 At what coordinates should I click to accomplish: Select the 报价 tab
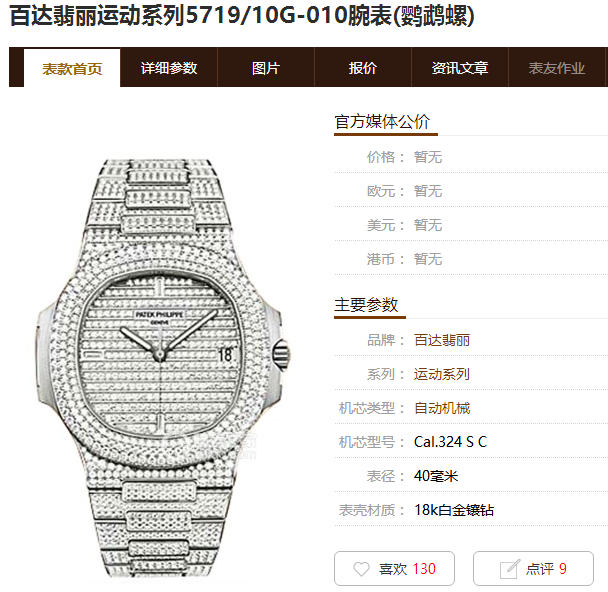click(363, 68)
